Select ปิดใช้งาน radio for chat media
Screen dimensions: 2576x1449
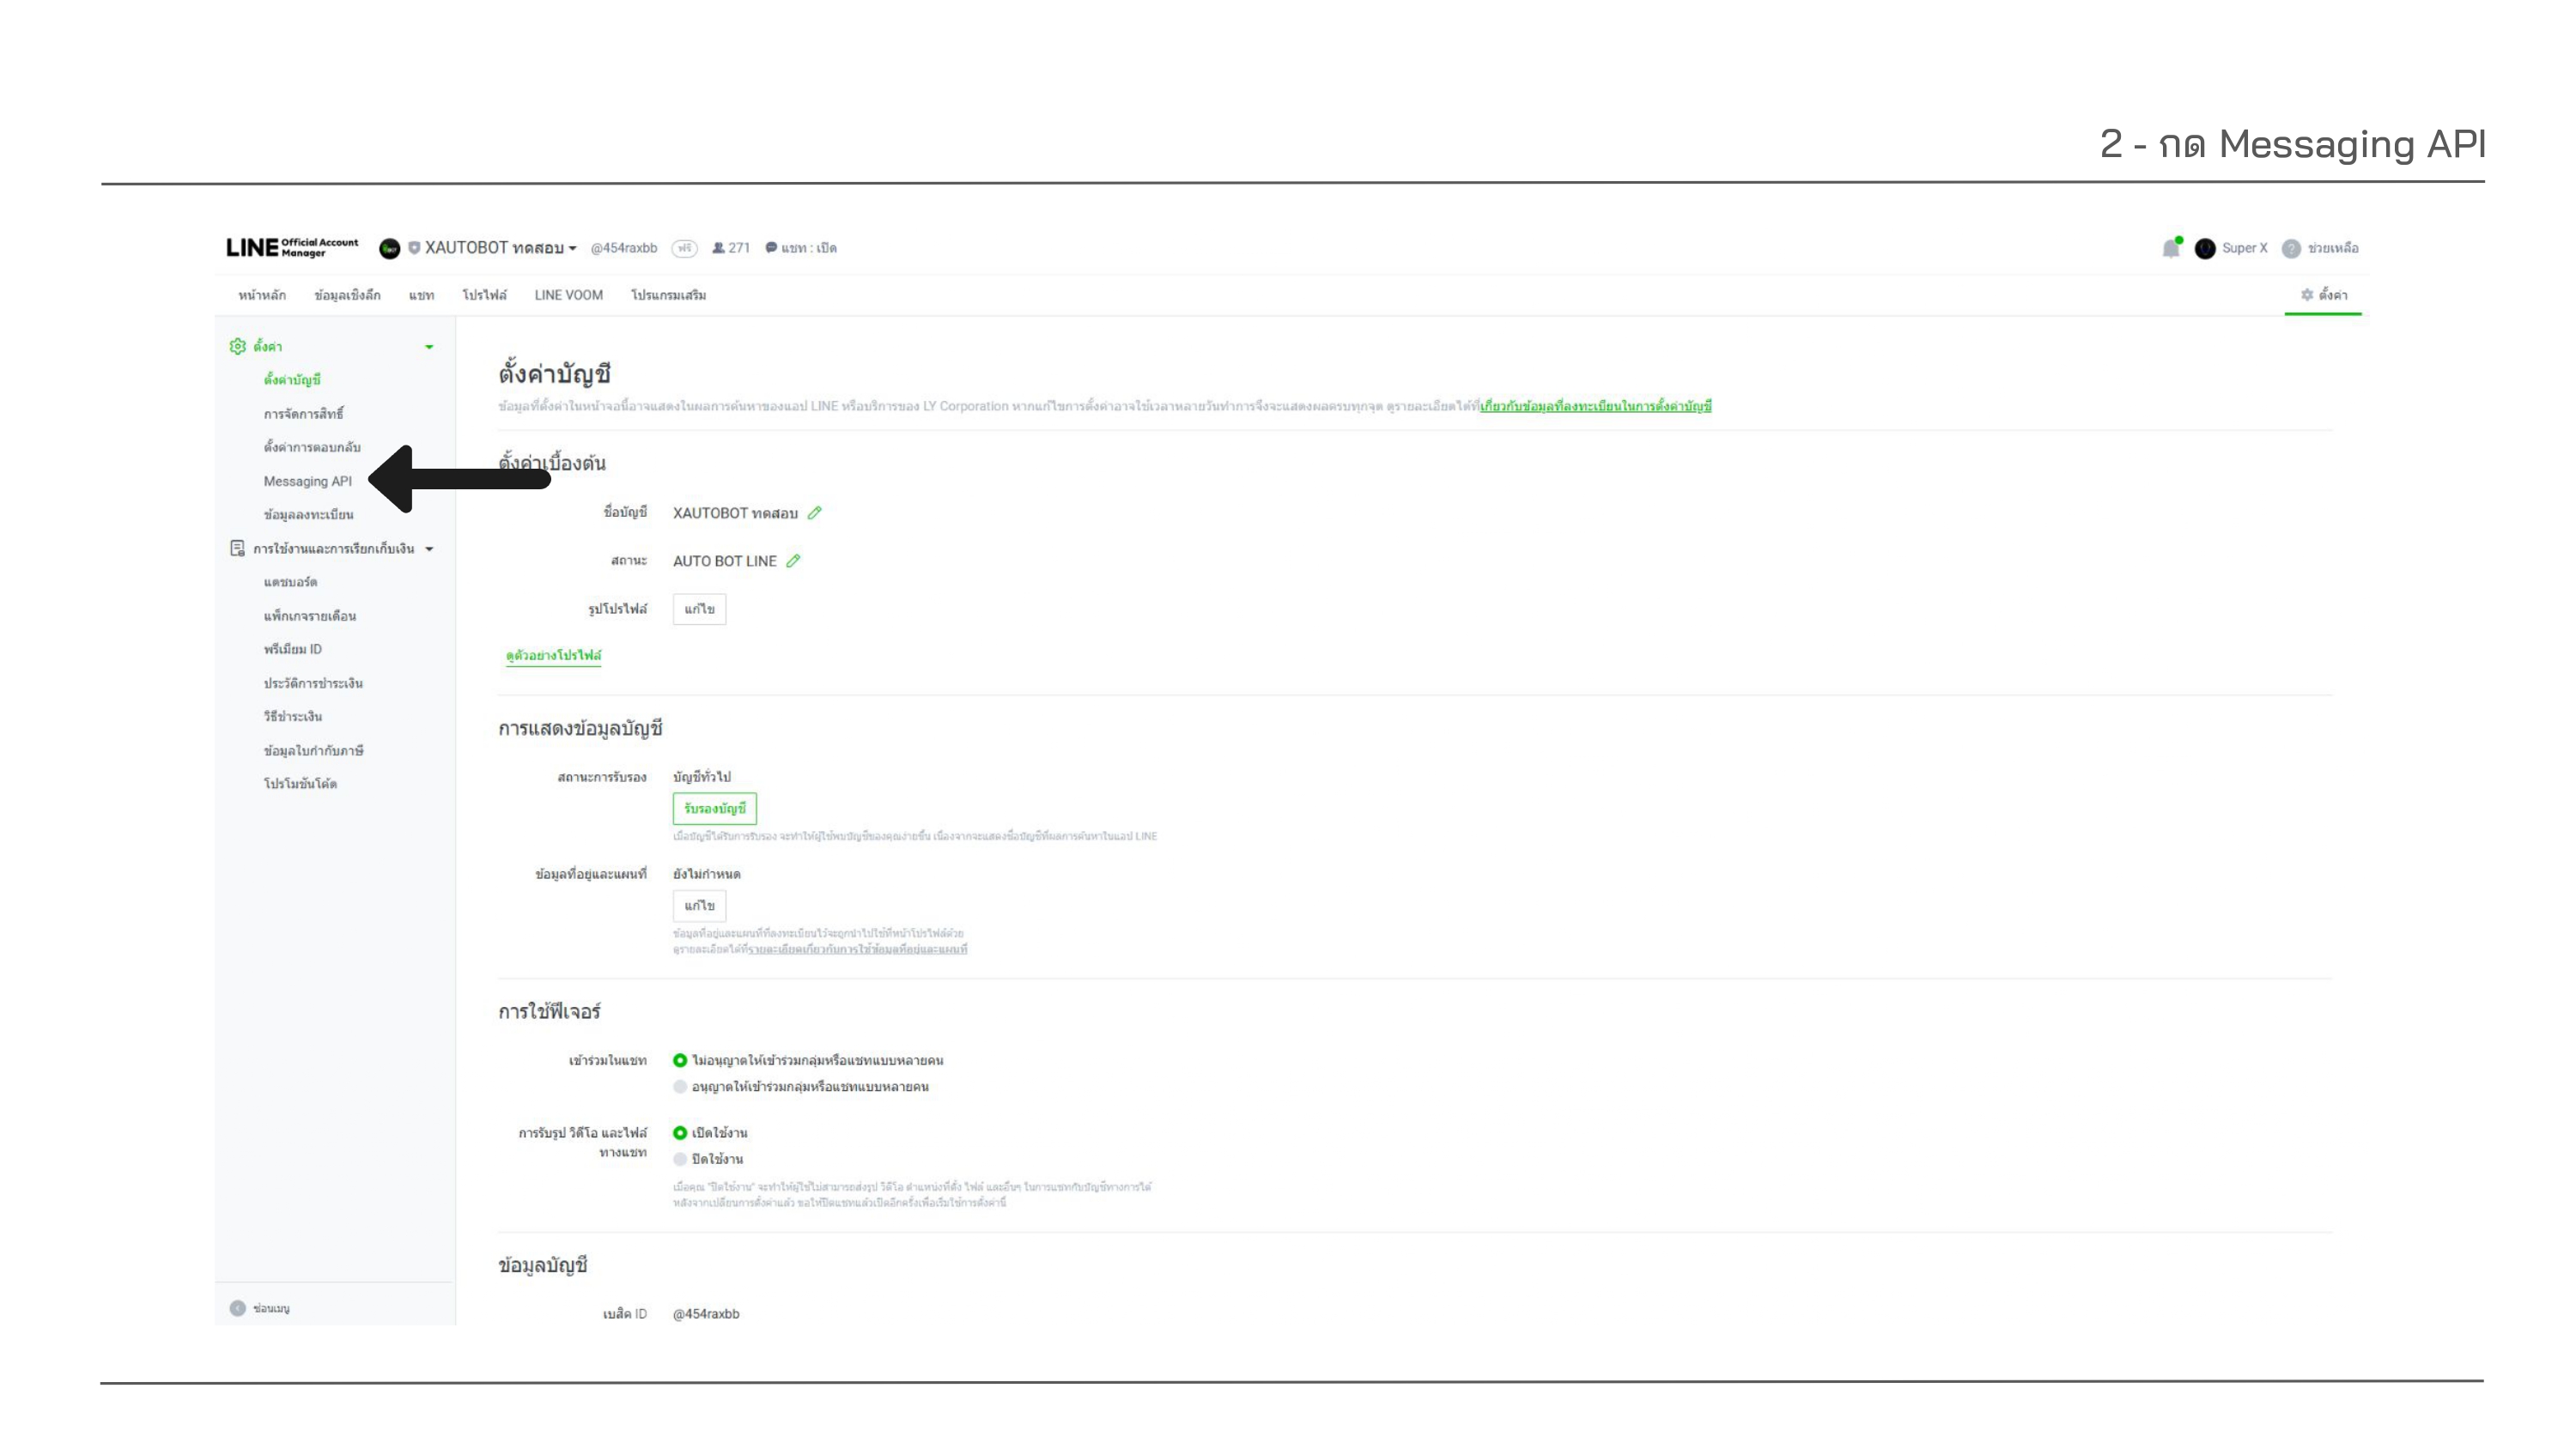[680, 1159]
